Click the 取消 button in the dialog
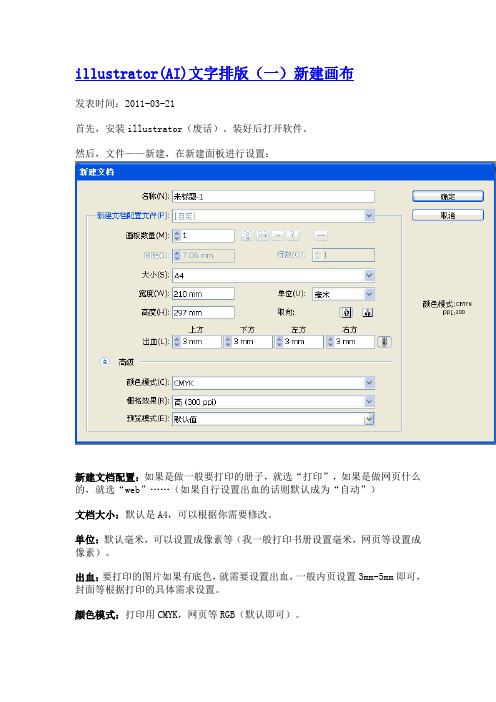496x702 pixels. 448,215
